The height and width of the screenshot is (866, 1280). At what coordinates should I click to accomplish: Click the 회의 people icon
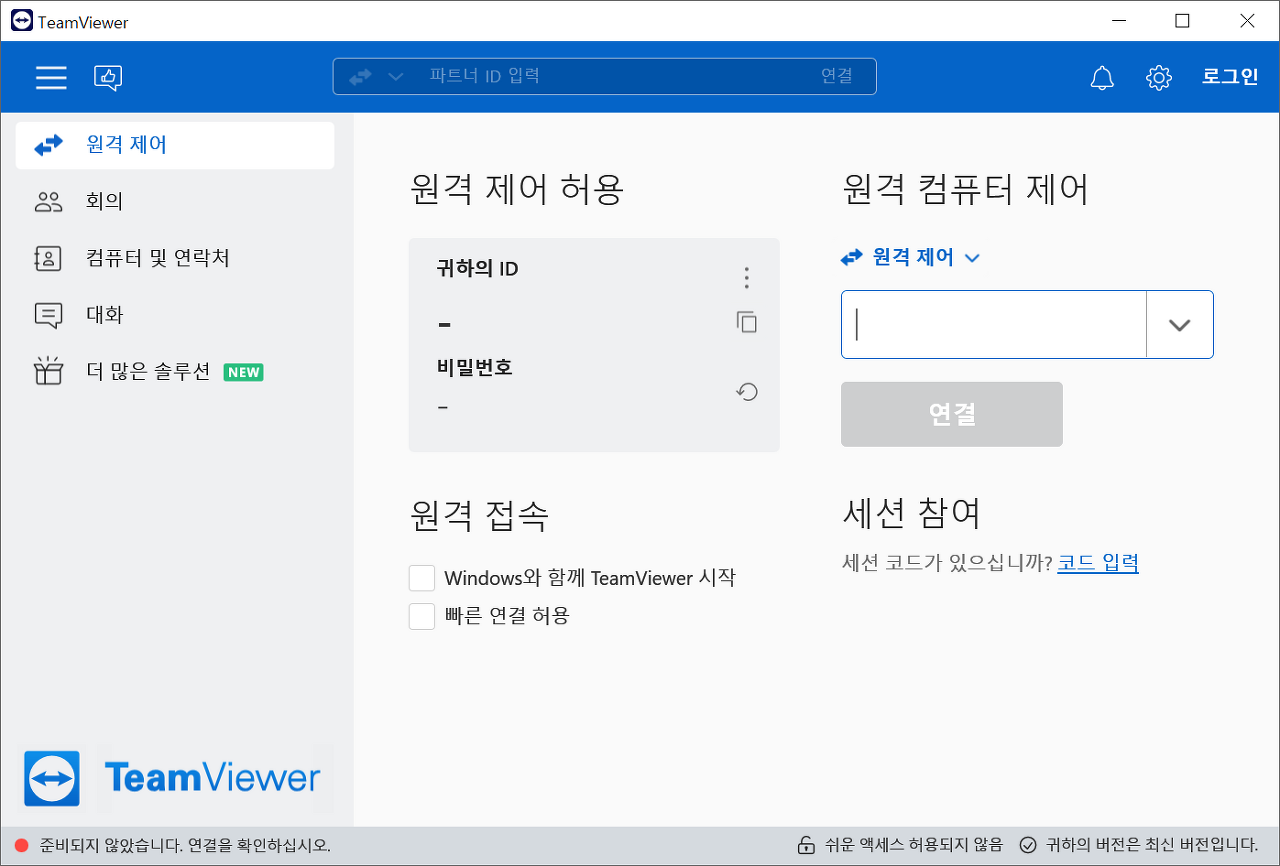tap(48, 202)
